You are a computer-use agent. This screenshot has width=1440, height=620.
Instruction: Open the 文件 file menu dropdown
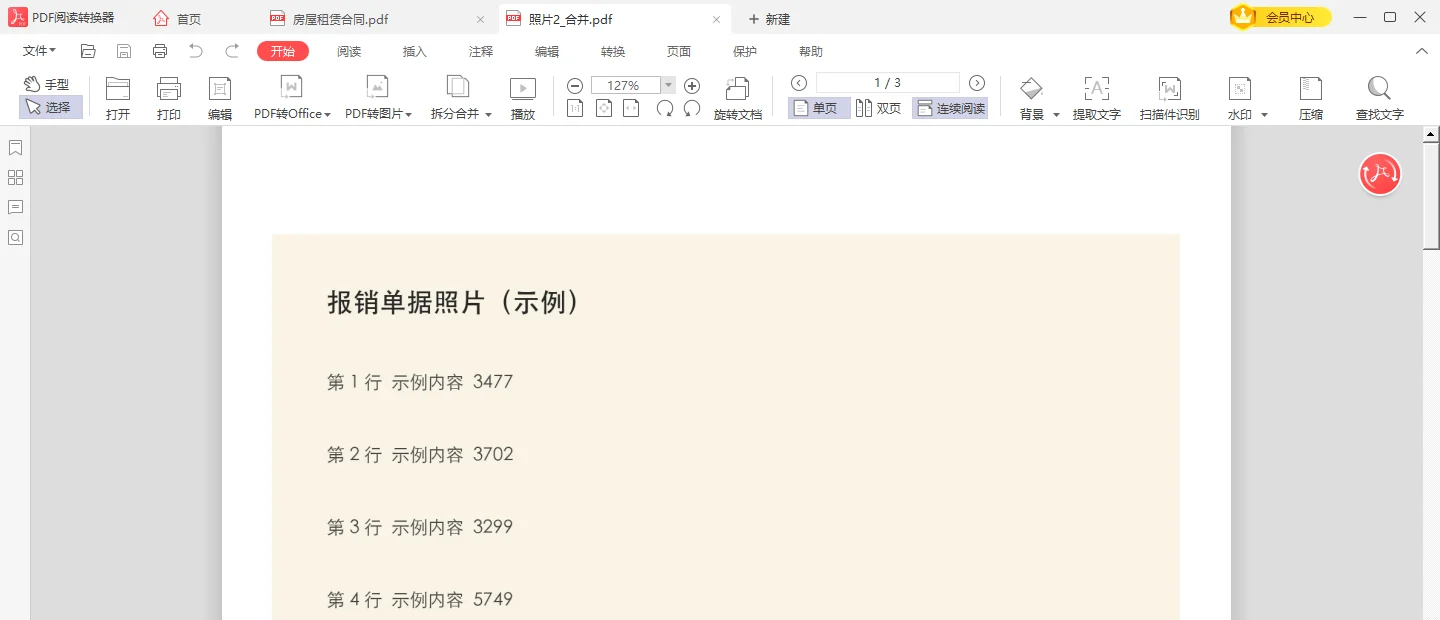click(x=40, y=51)
